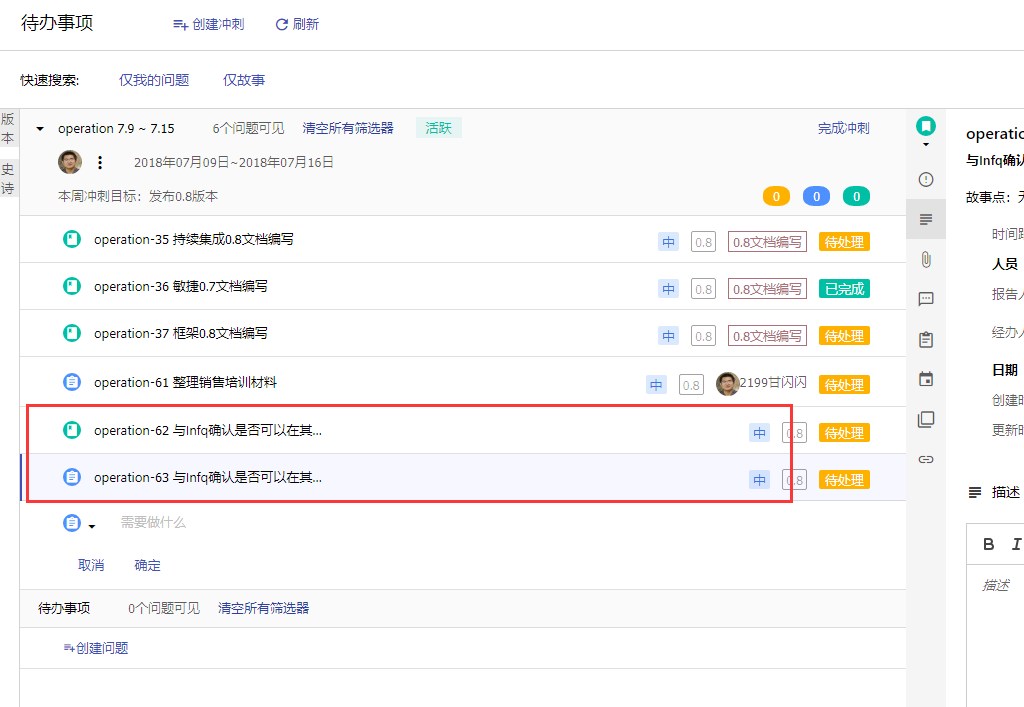
Task: Click the story icon of operation-36
Action: click(x=72, y=286)
